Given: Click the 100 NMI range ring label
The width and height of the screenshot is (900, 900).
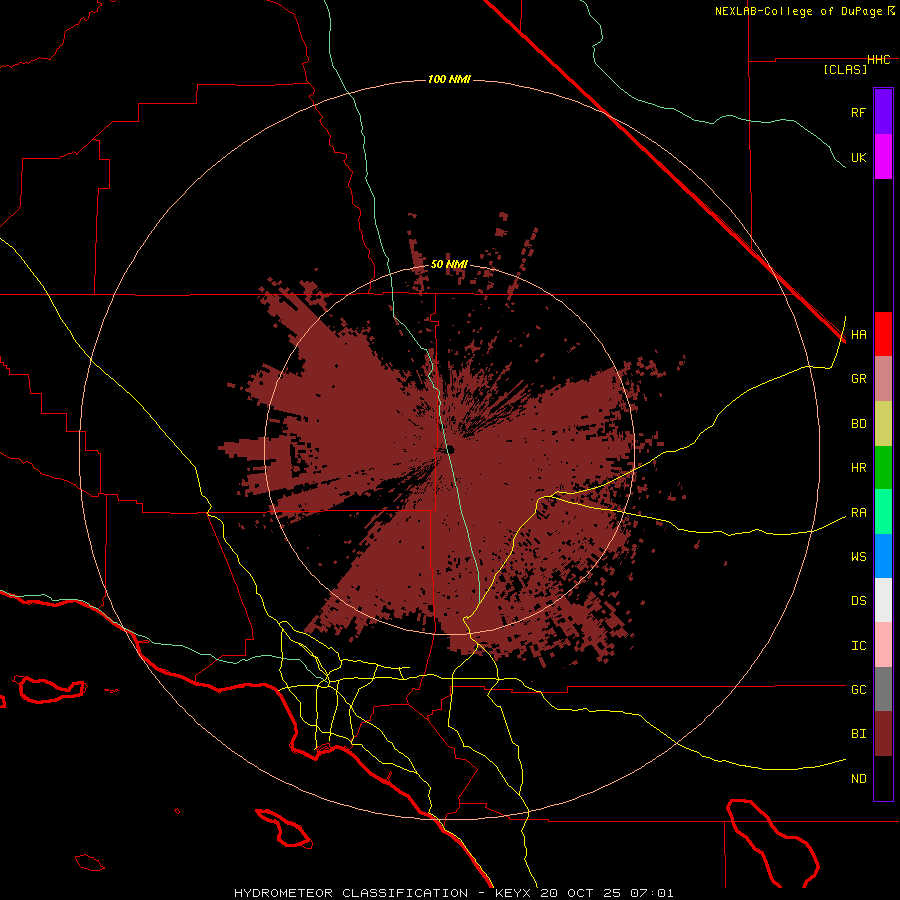Looking at the screenshot, I should point(449,79).
